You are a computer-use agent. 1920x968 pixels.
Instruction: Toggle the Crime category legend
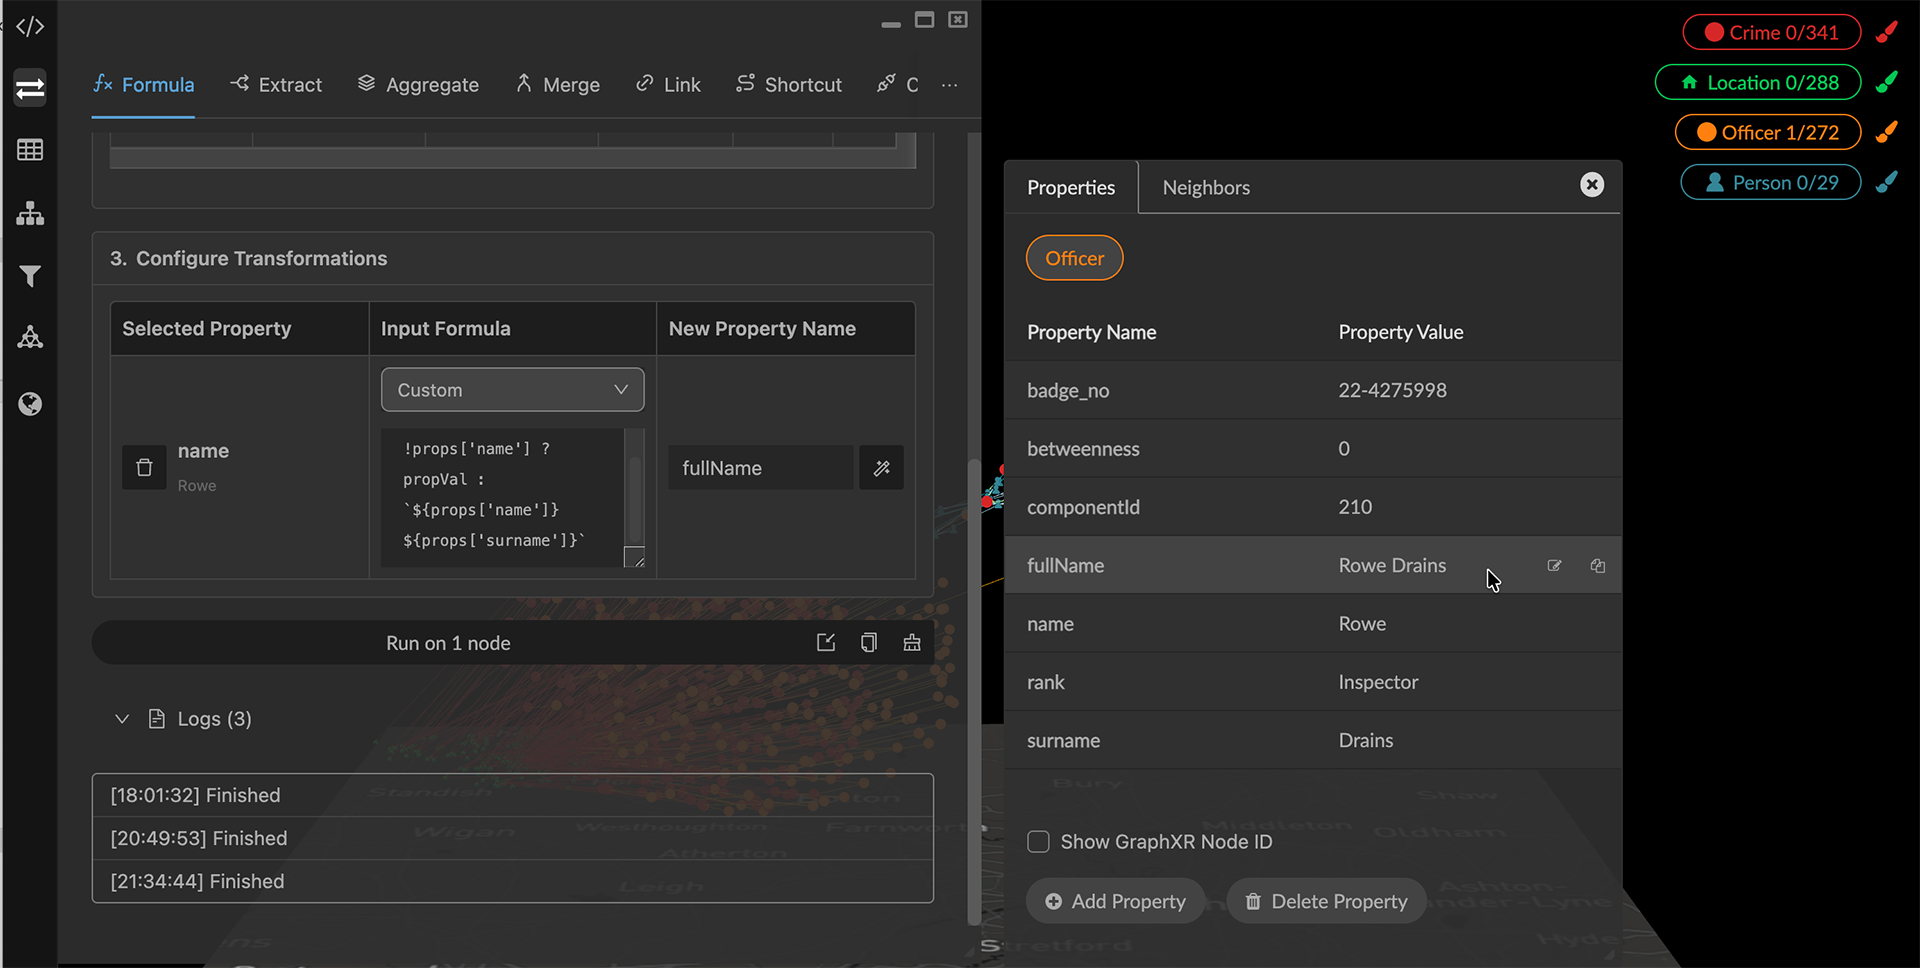(1771, 33)
